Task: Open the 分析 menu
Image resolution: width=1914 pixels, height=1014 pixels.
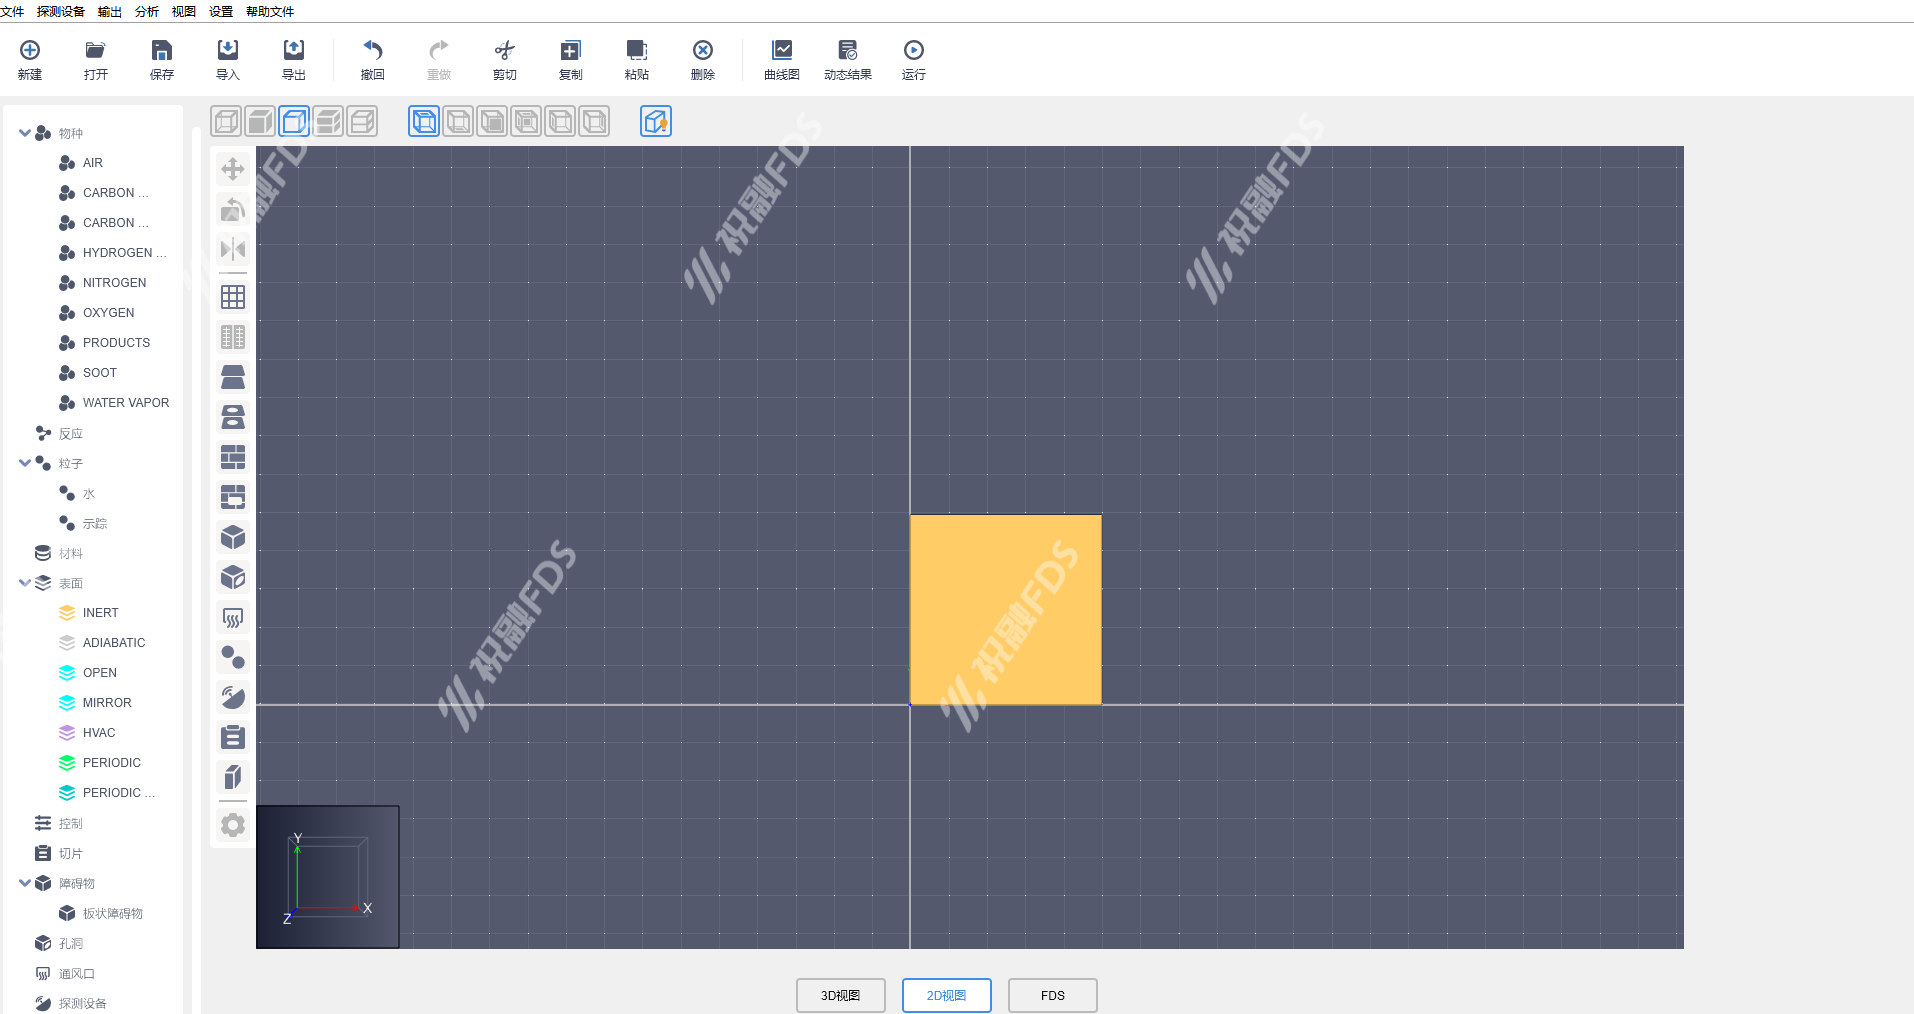Action: [x=147, y=12]
